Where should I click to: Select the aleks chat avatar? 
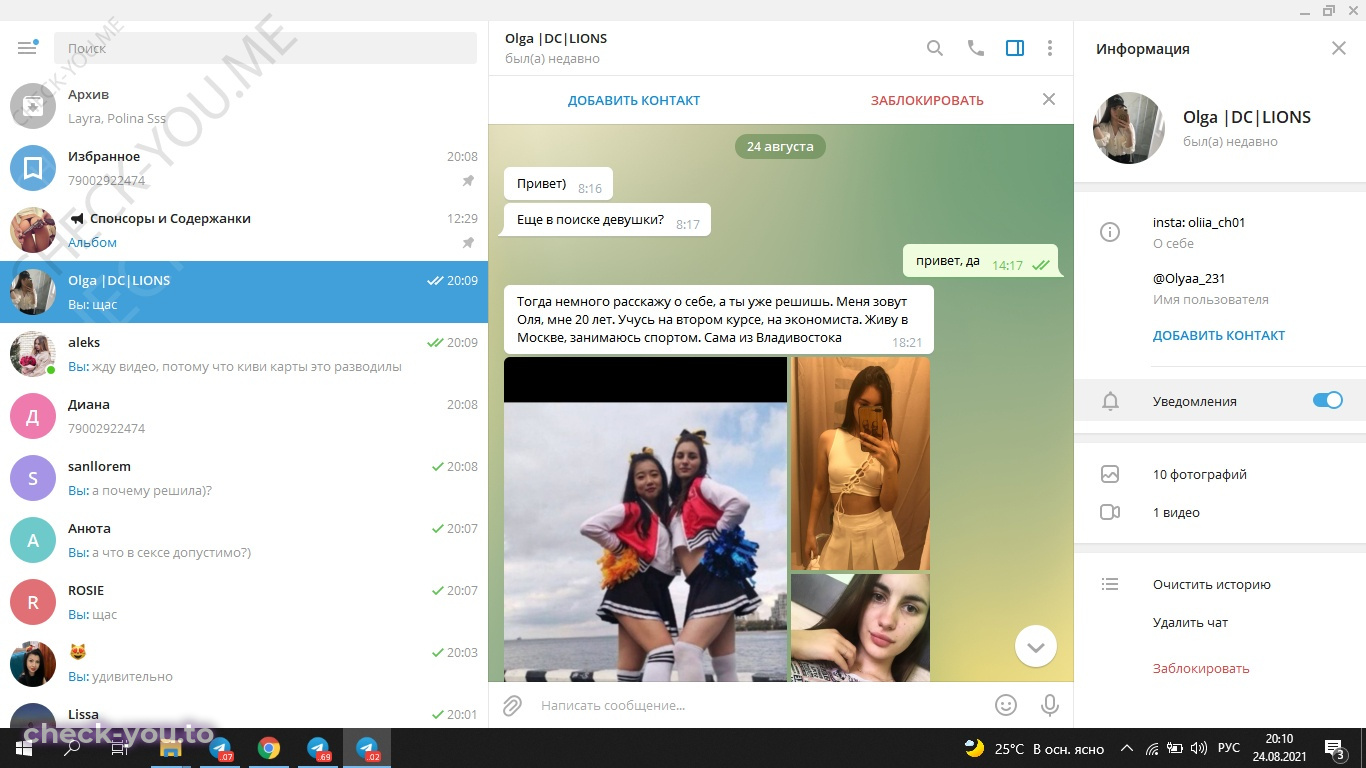click(x=33, y=354)
